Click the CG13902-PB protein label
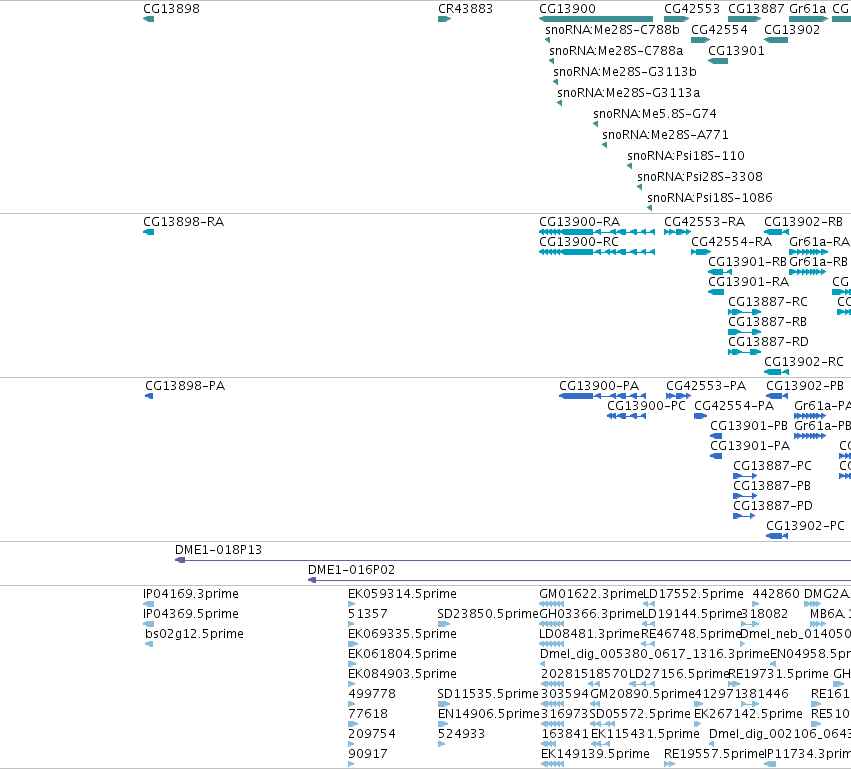Screen dimensions: 851x769 805,386
